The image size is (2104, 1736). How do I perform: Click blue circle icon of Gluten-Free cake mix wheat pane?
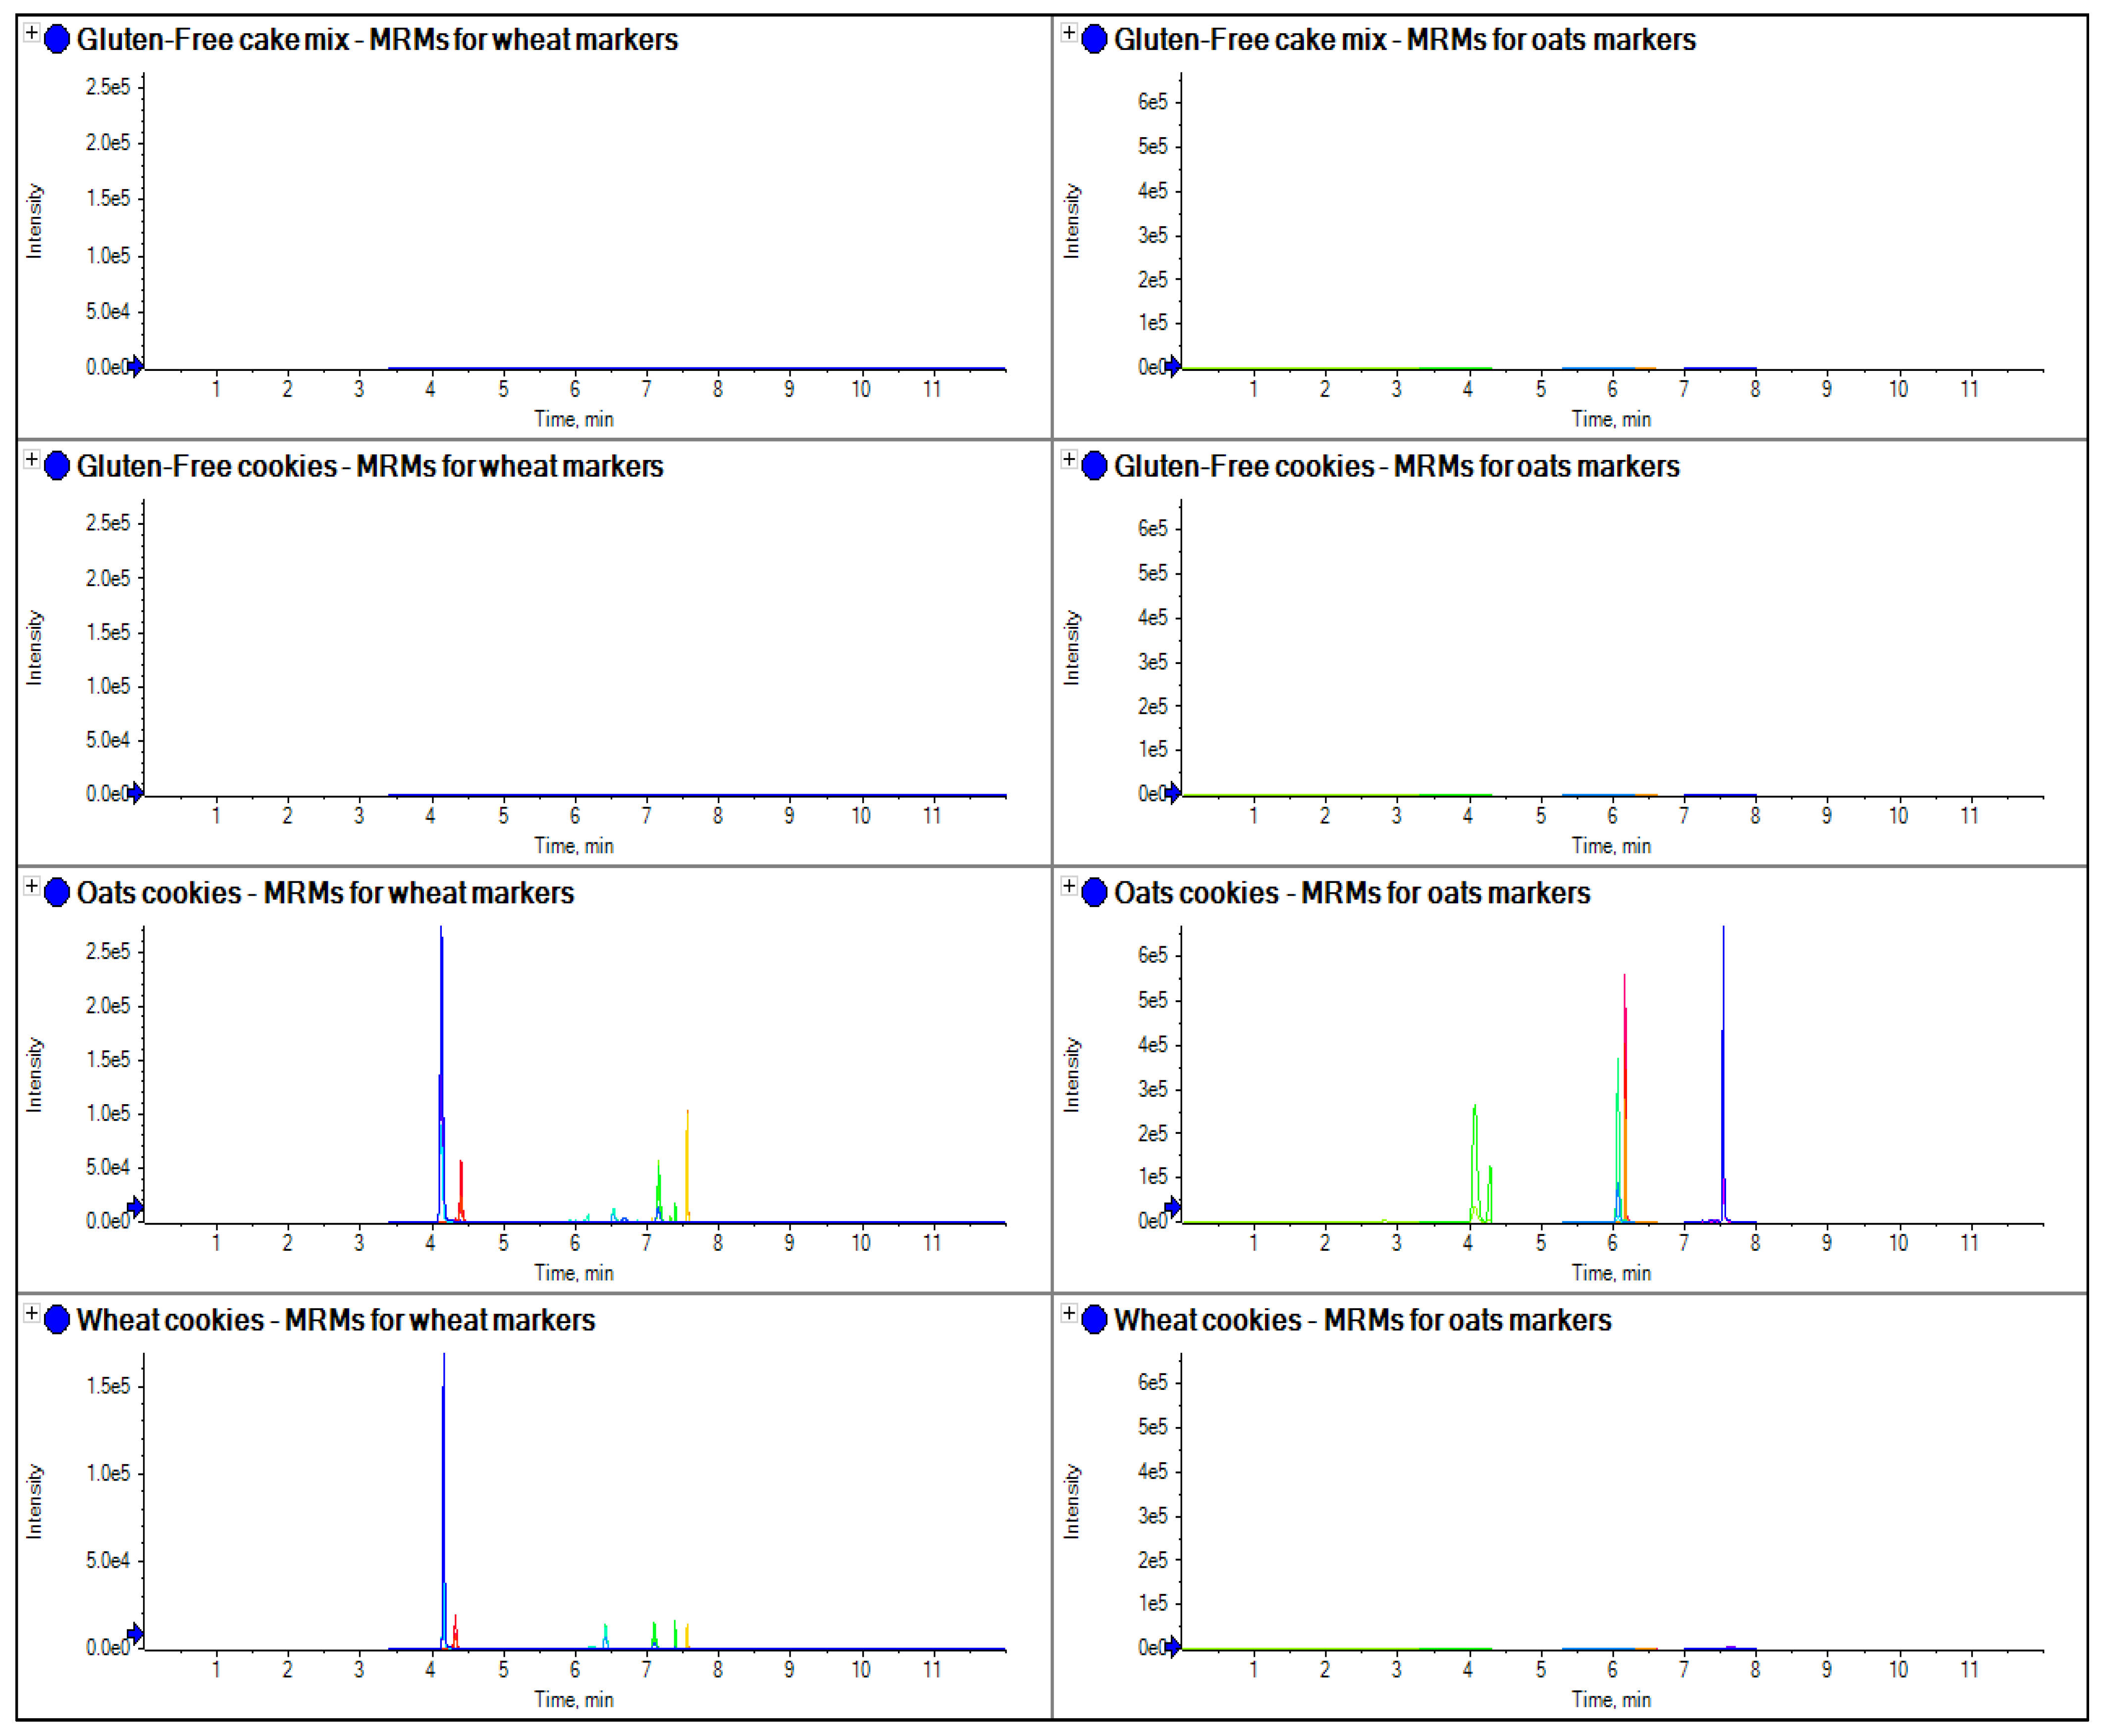click(57, 39)
